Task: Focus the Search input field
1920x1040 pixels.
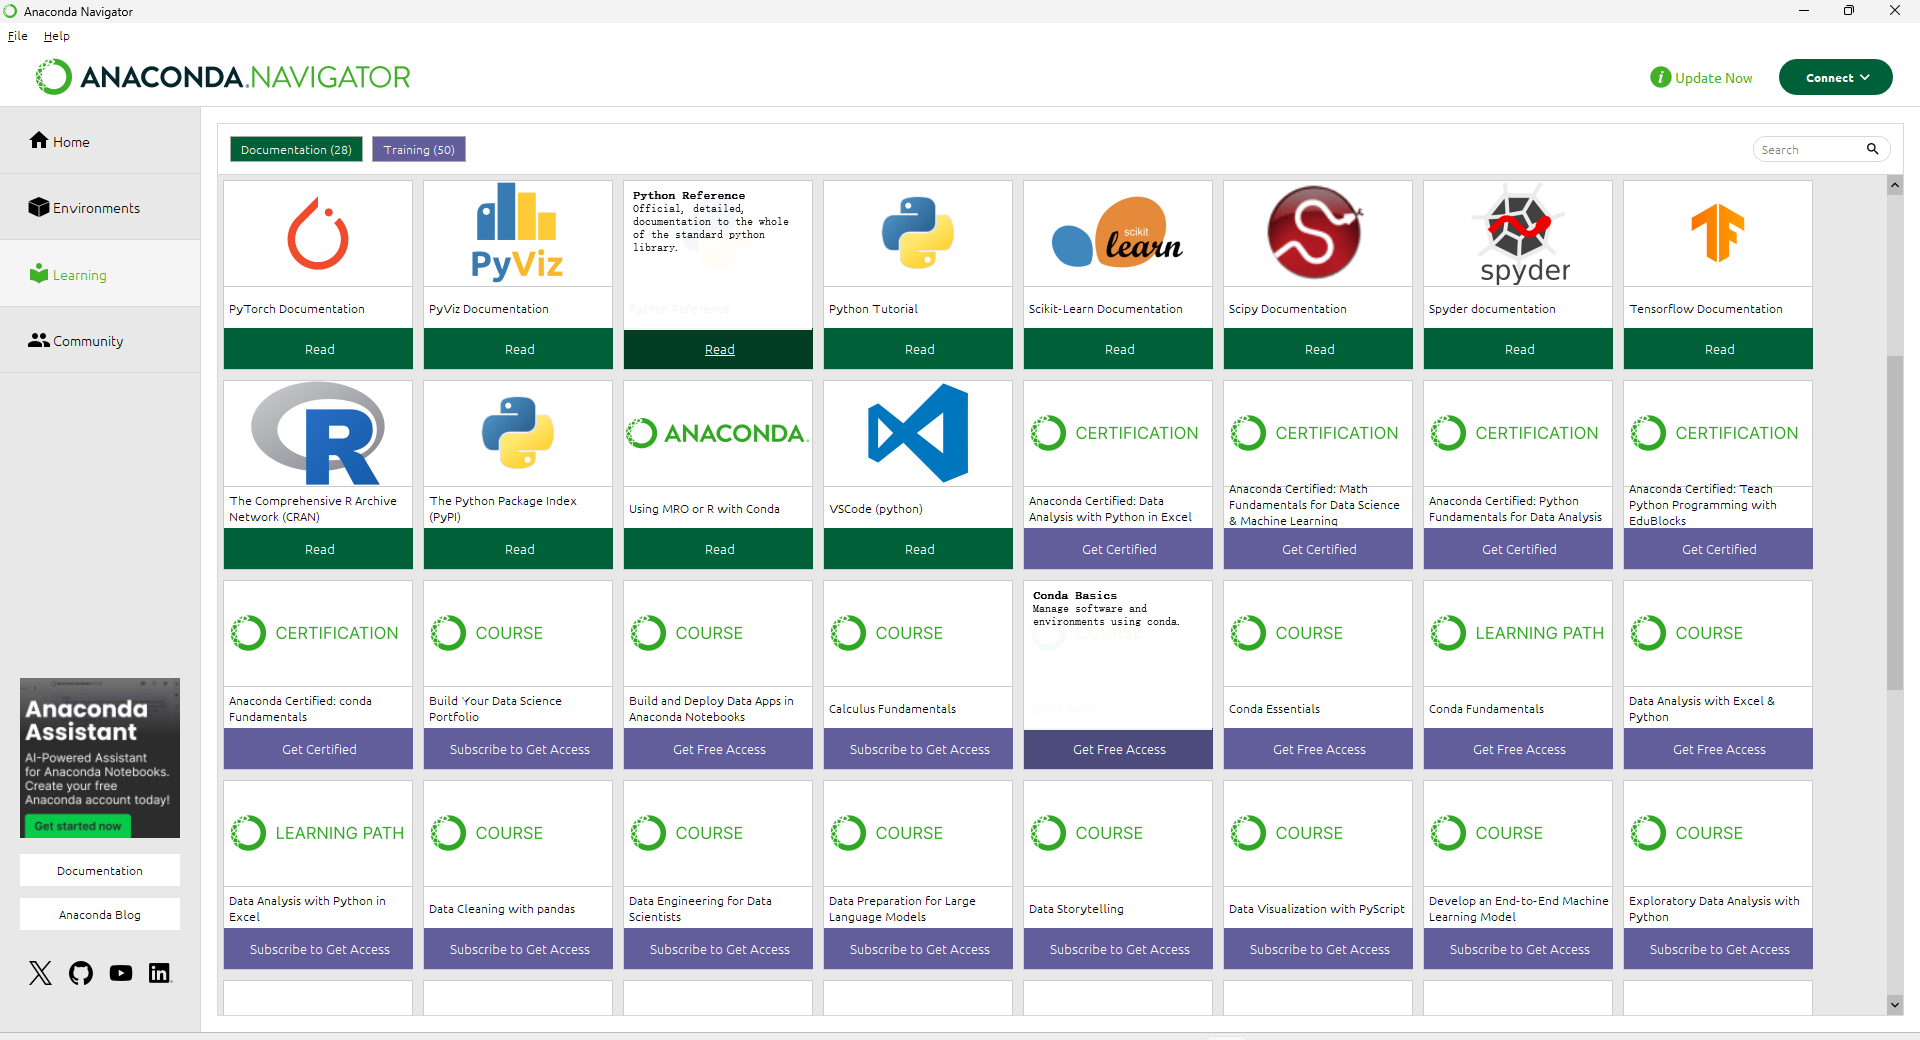Action: coord(1810,149)
